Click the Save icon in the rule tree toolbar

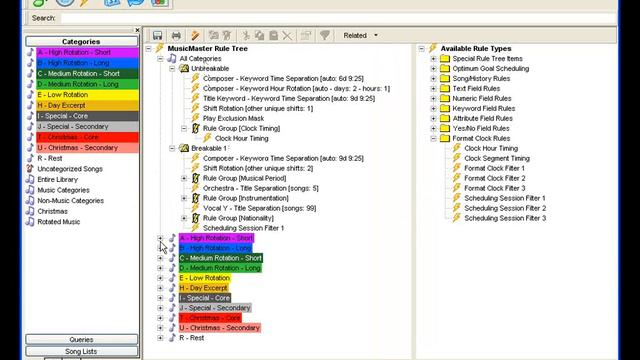pyautogui.click(x=158, y=36)
